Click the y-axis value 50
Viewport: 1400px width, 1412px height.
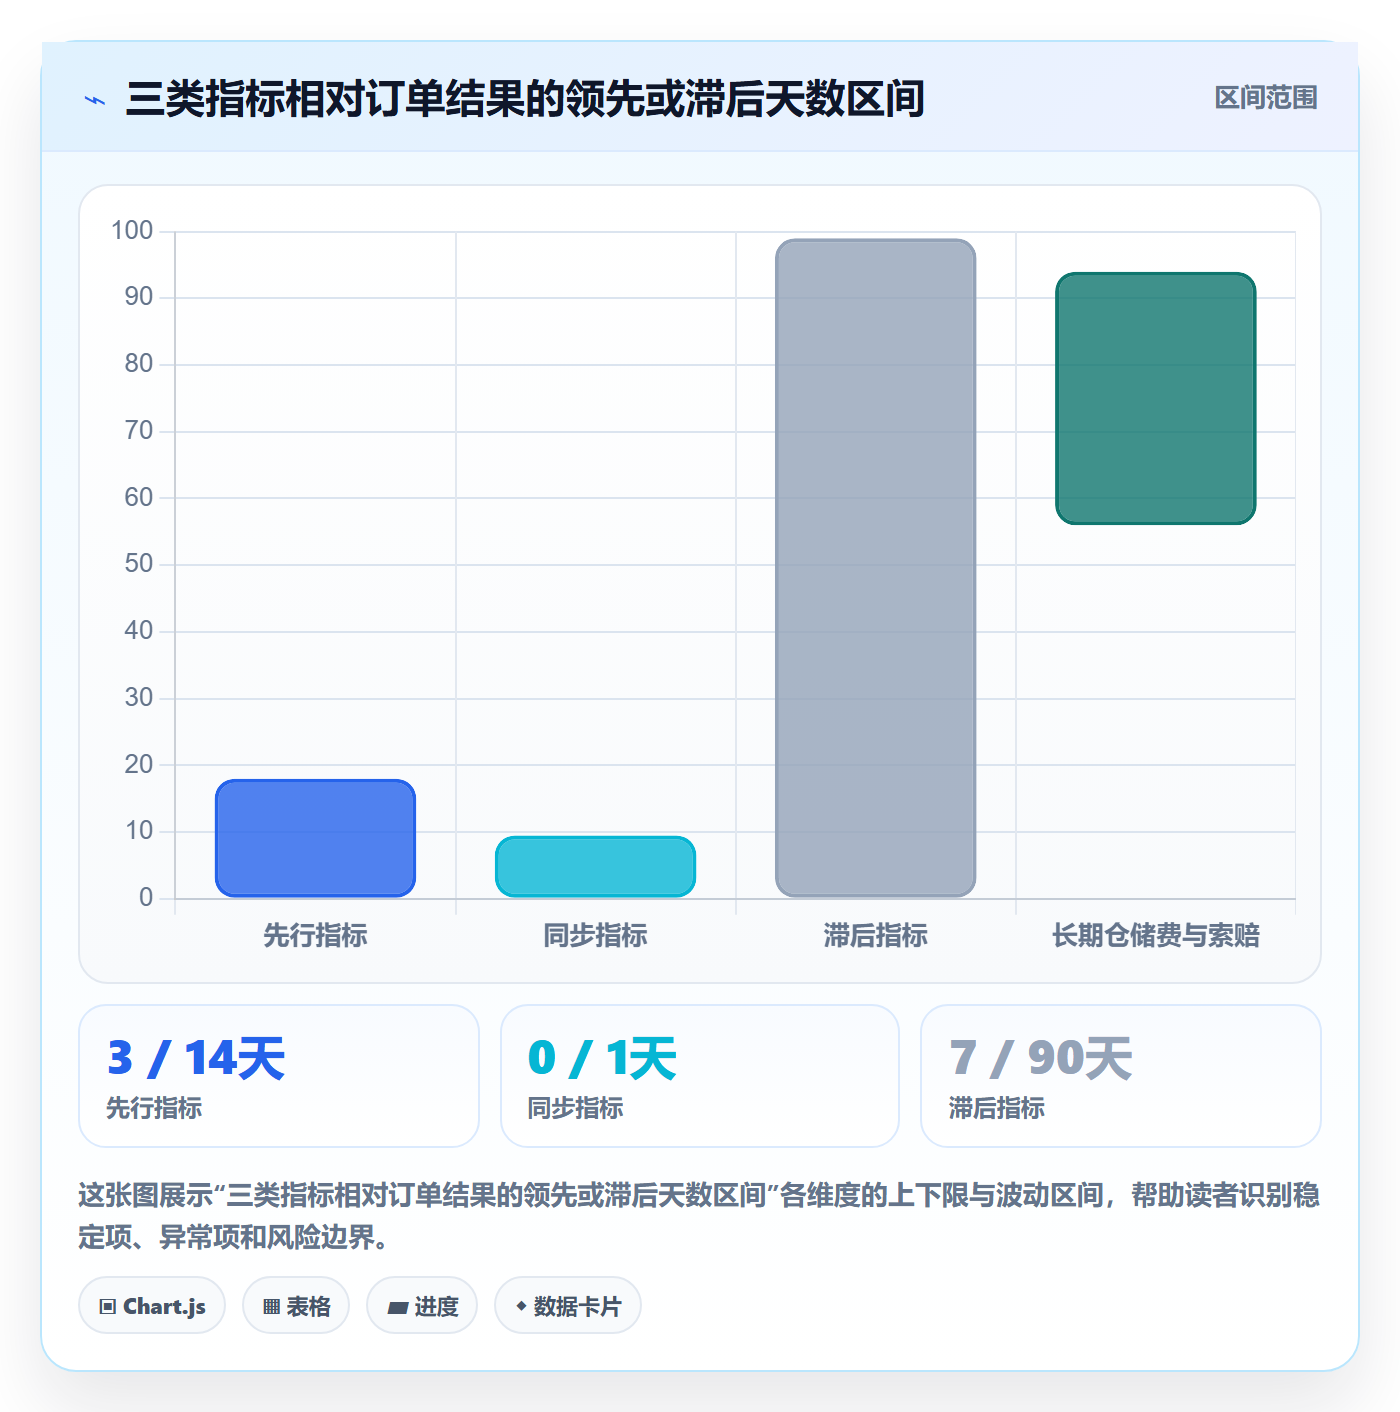(x=139, y=564)
